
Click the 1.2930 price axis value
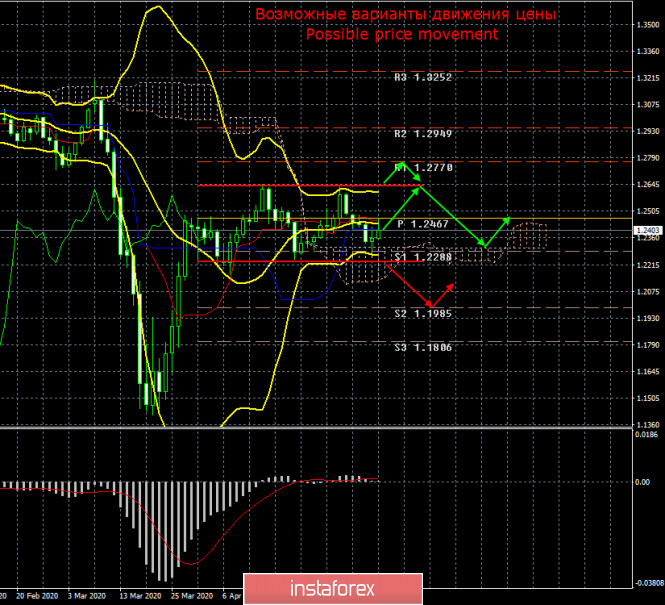(x=648, y=131)
